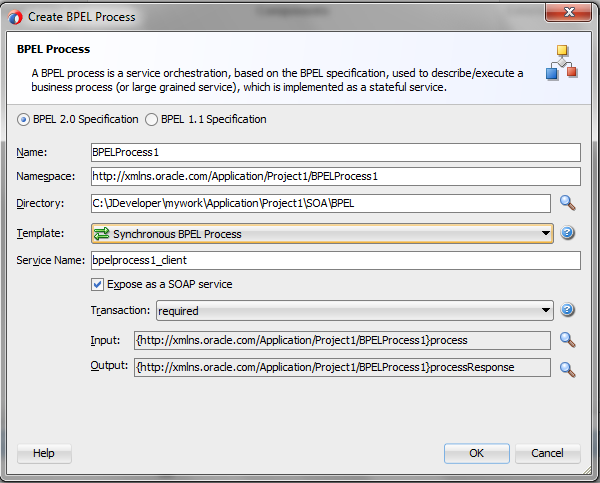Open the Transaction dropdown list
The width and height of the screenshot is (600, 483).
[x=355, y=310]
